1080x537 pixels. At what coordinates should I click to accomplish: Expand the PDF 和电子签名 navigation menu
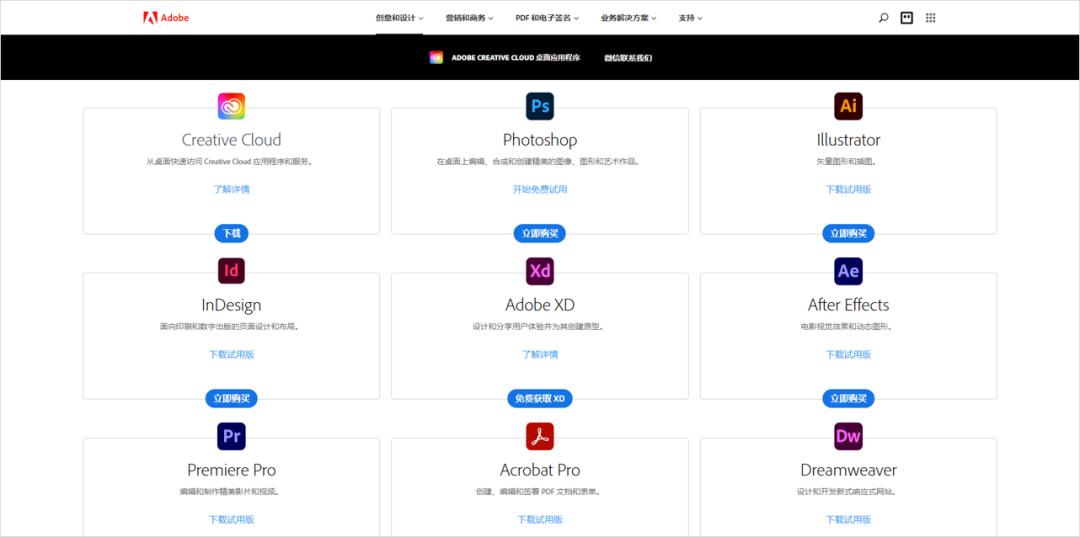[547, 18]
